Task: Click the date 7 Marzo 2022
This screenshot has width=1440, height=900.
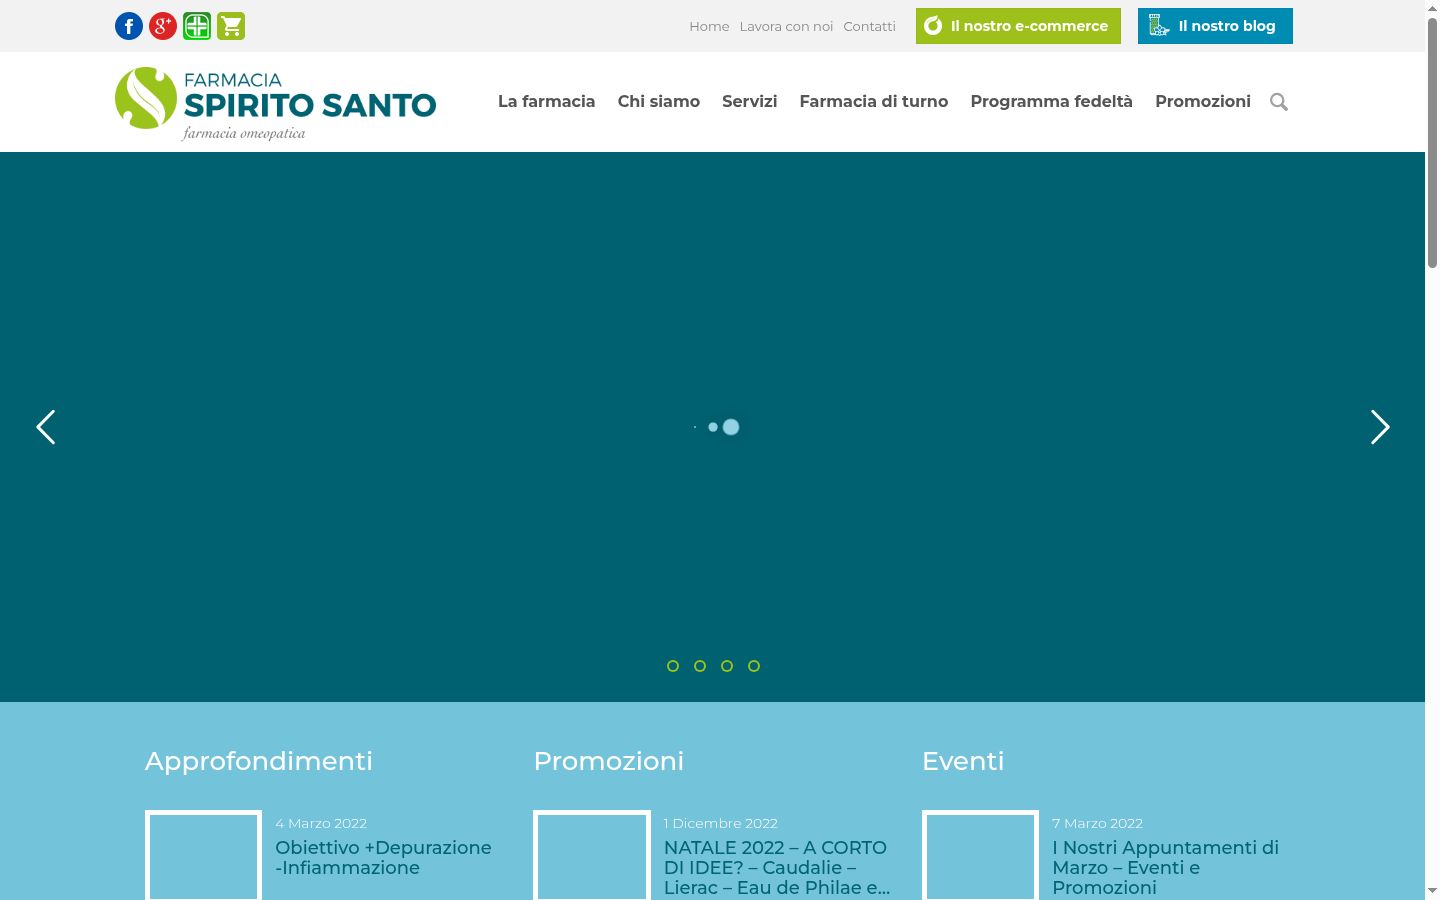Action: [1097, 824]
